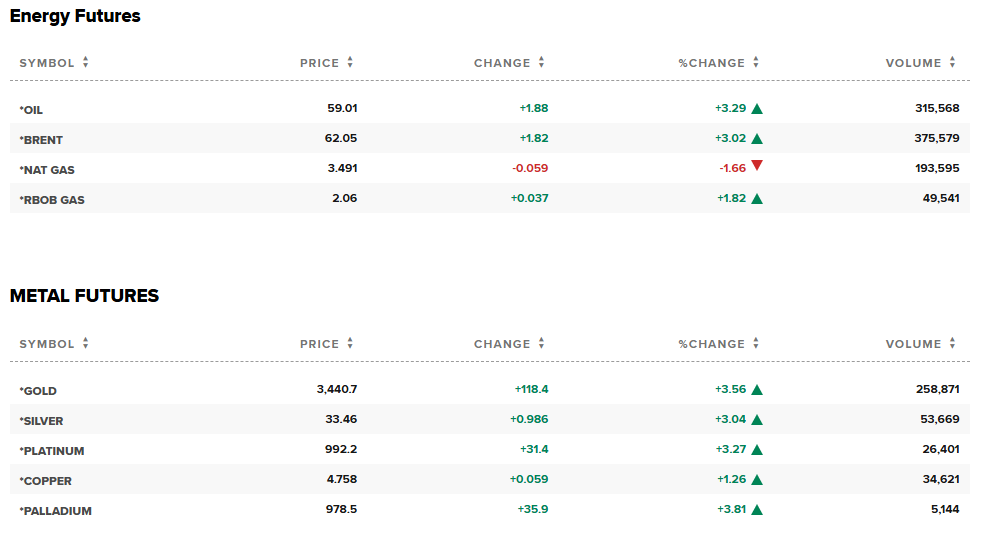The height and width of the screenshot is (533, 984).
Task: Open the GOLD futures quote
Action: tap(38, 391)
